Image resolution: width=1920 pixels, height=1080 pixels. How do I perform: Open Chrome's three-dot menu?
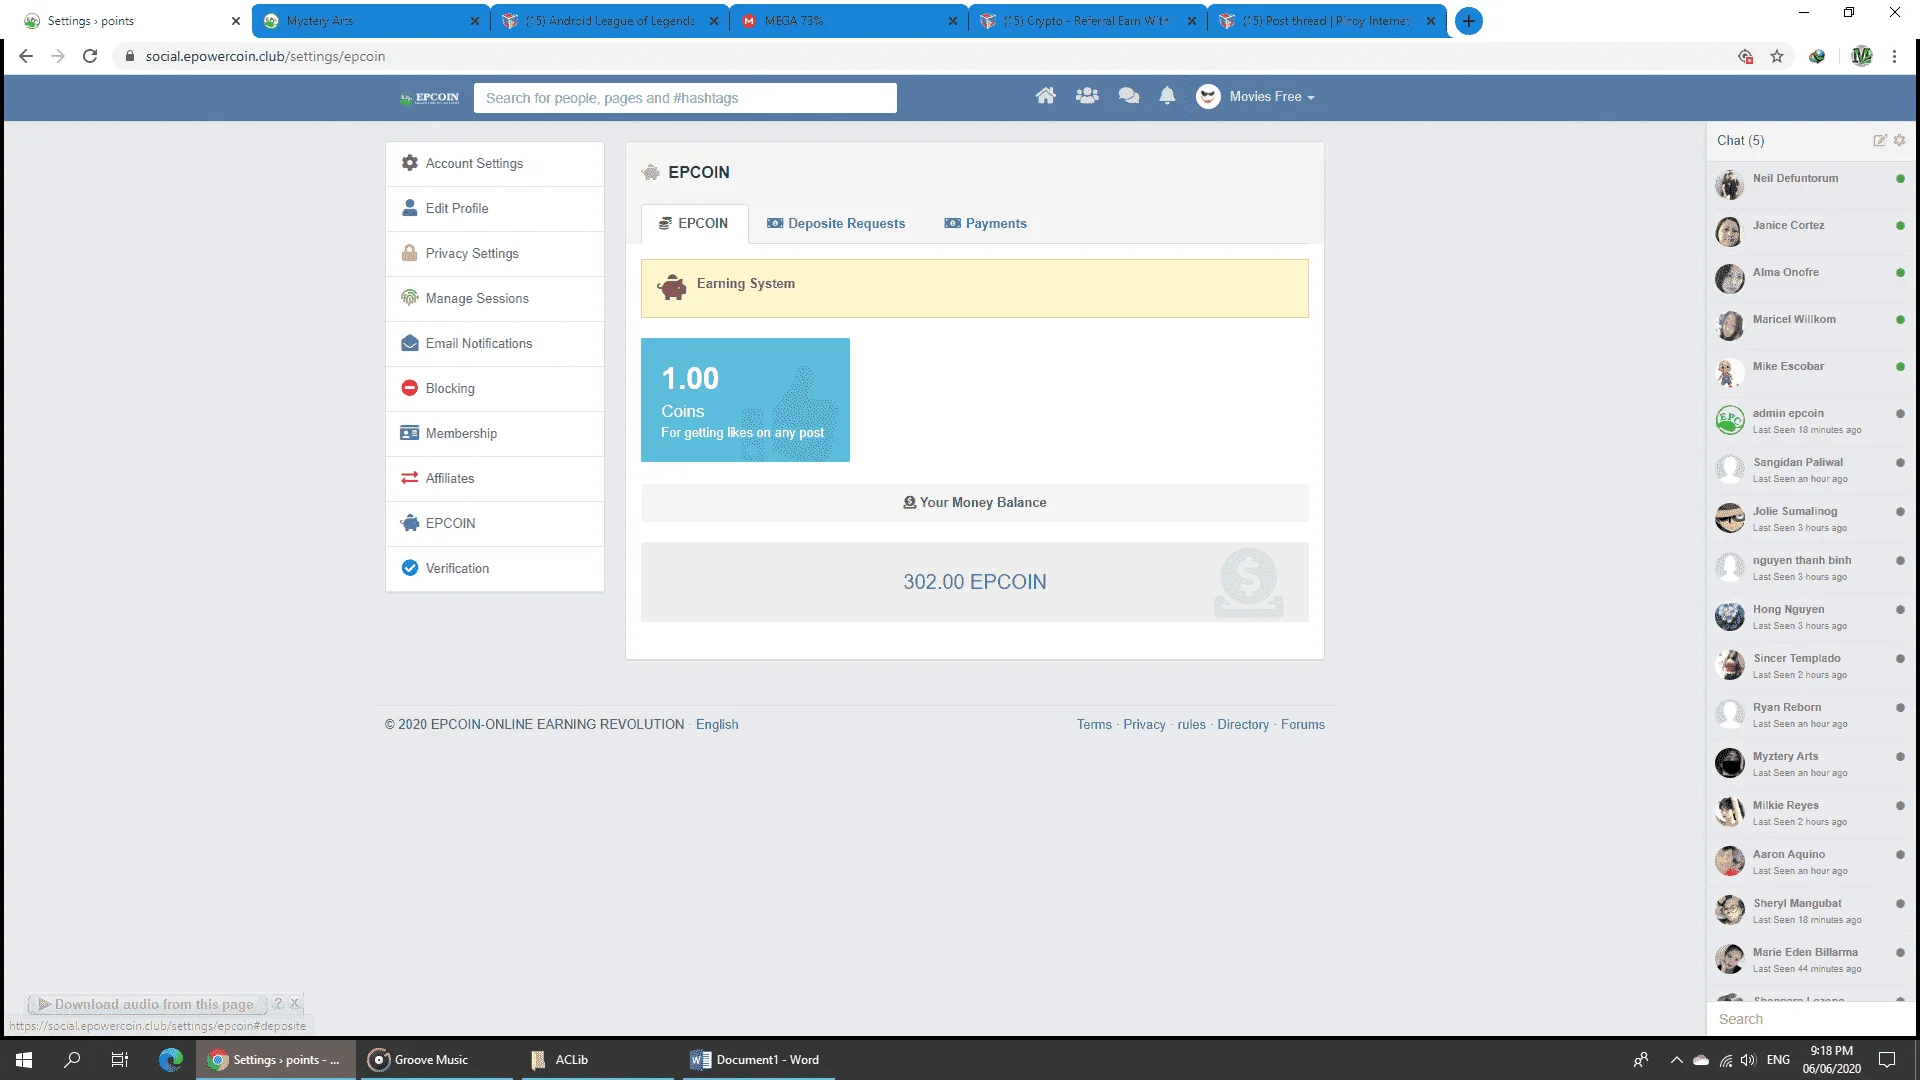click(1894, 56)
